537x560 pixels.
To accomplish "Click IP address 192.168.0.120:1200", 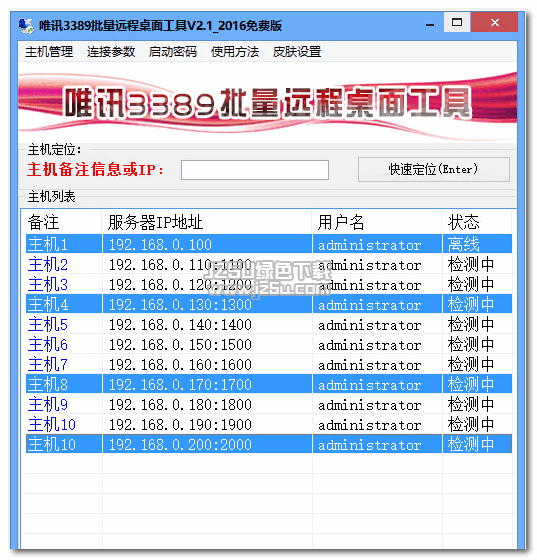I will [180, 285].
